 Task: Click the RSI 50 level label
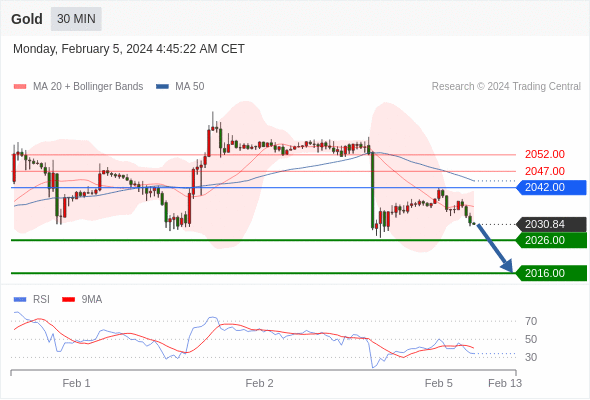point(531,339)
